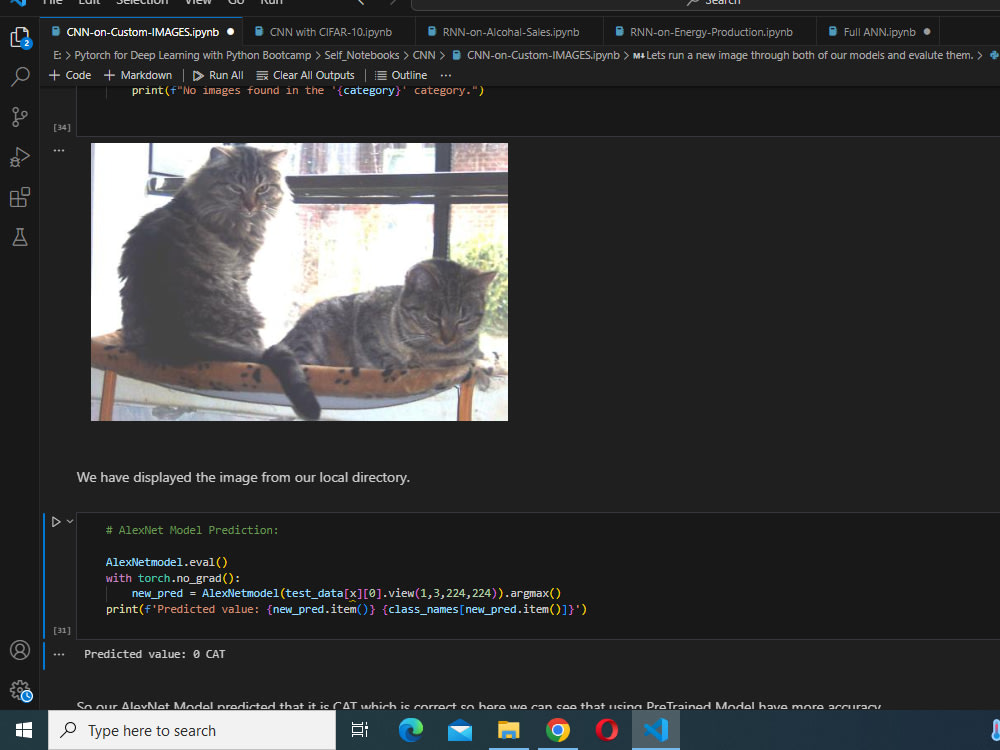
Task: Open notebook toolbar more actions ellipsis
Action: pyautogui.click(x=446, y=75)
